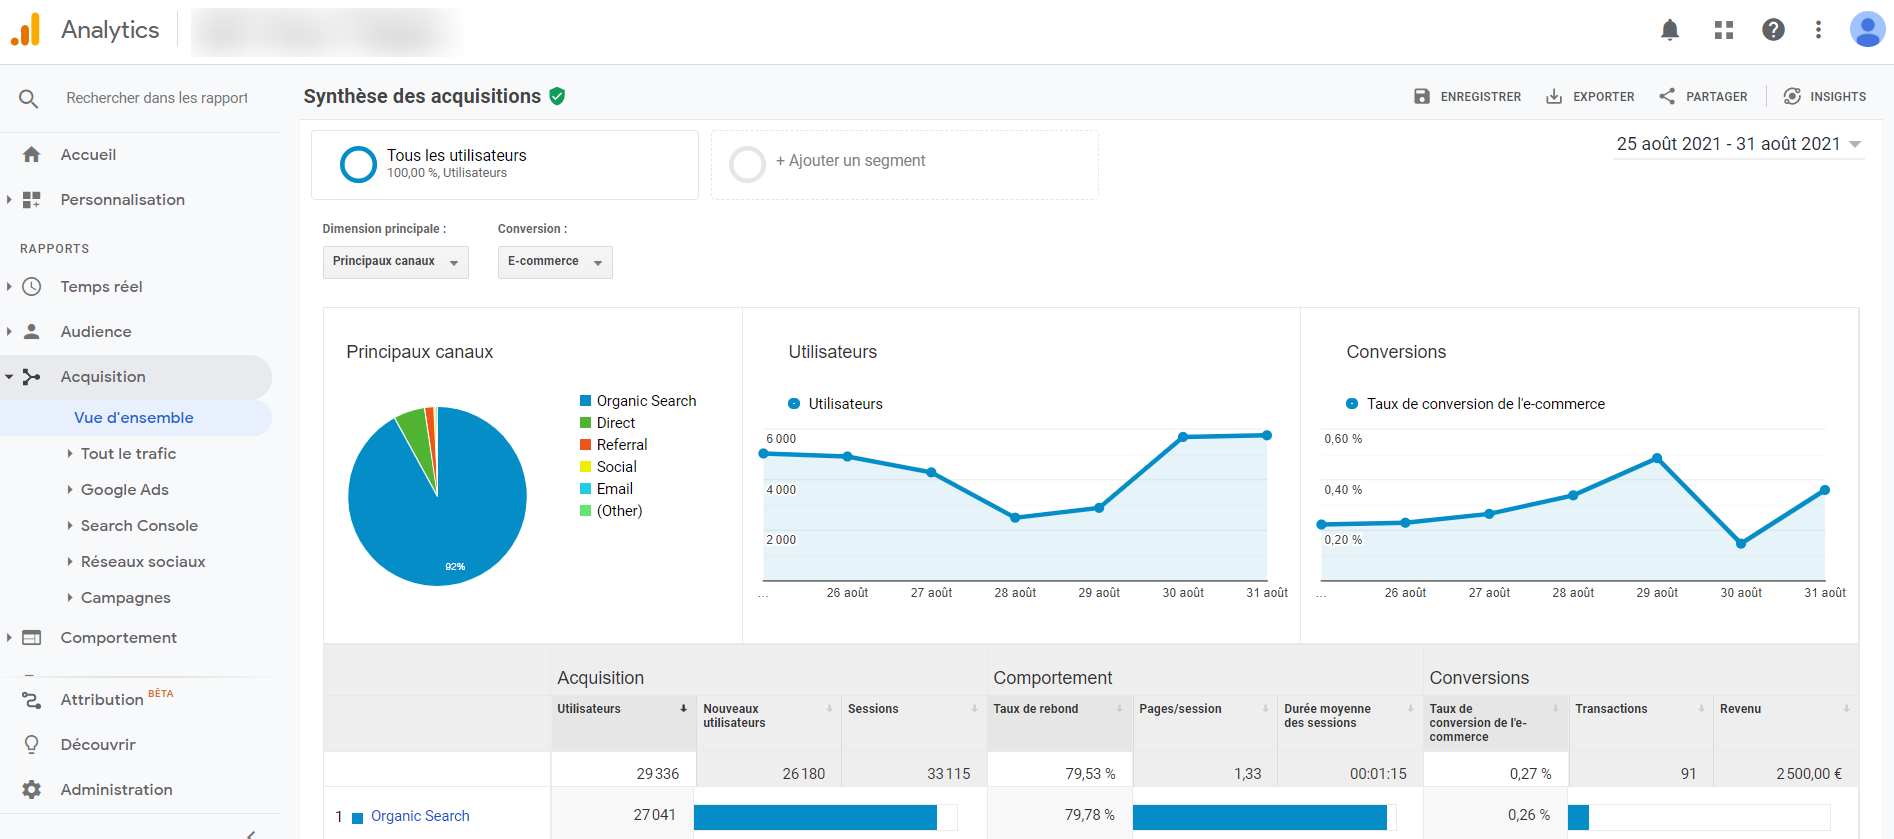Select the Tous les utilisateurs segment circle

358,164
